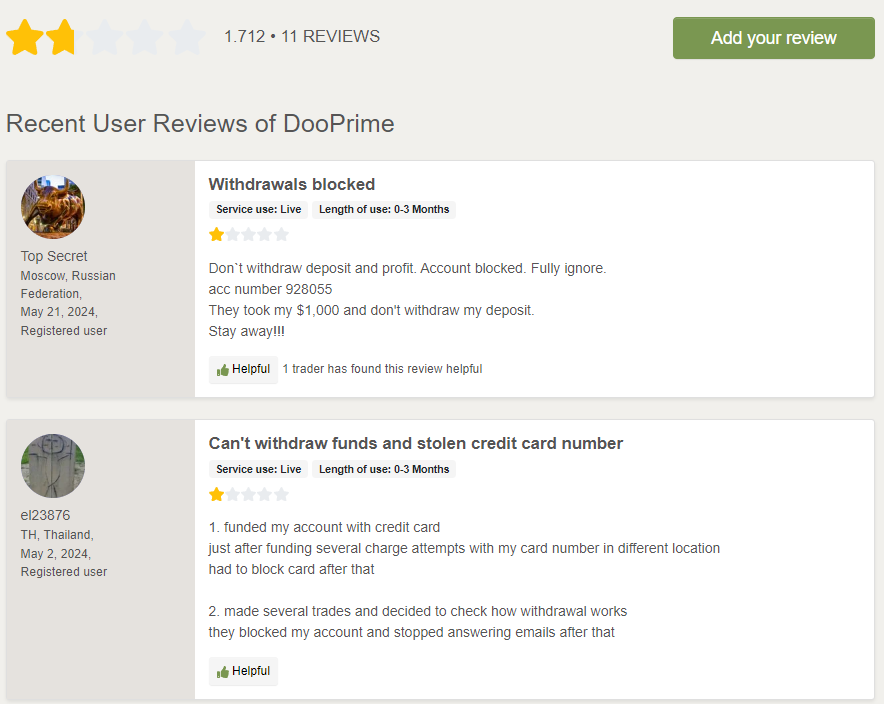The width and height of the screenshot is (884, 704).
Task: Open Can't withdraw funds and stolen credit card title
Action: [x=416, y=444]
